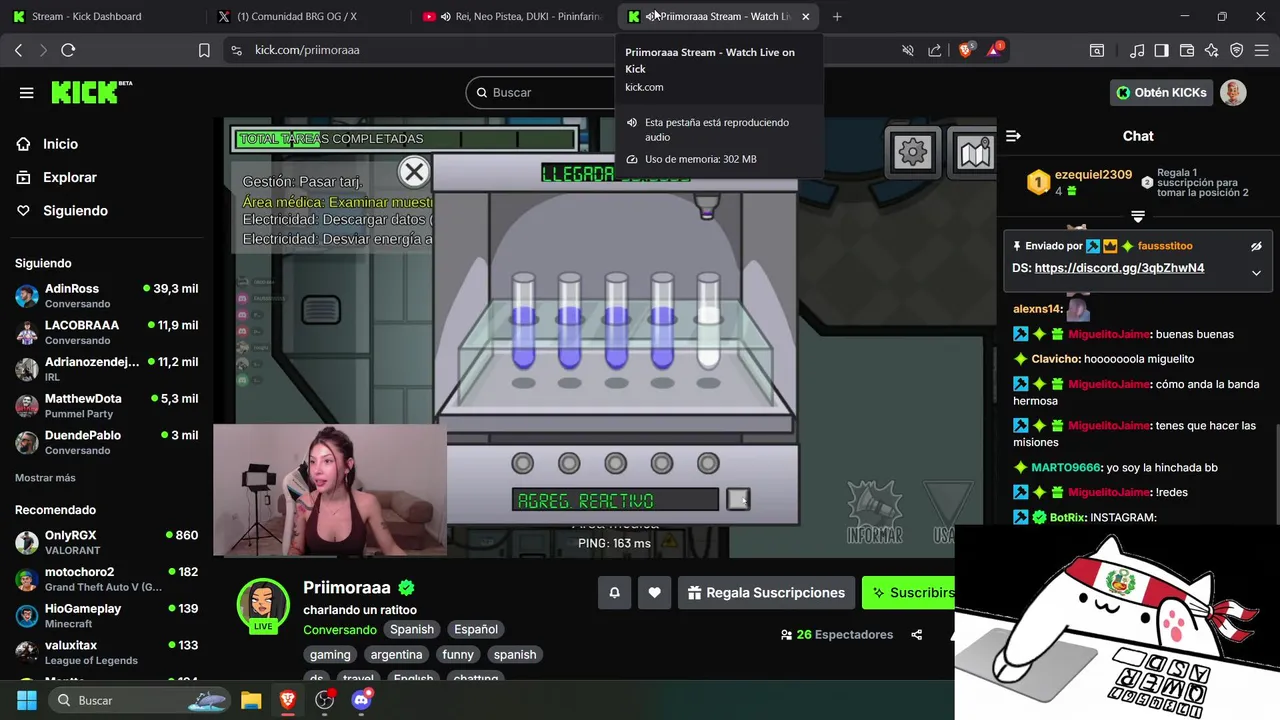
Task: Open the LACOBRAAA followed channel
Action: 107,332
